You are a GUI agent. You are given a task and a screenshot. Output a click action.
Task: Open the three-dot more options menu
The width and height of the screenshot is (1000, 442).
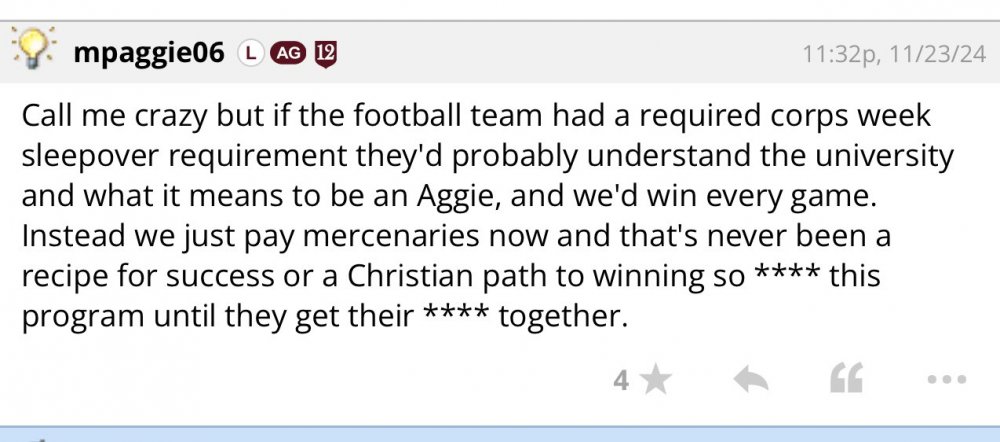tap(946, 380)
